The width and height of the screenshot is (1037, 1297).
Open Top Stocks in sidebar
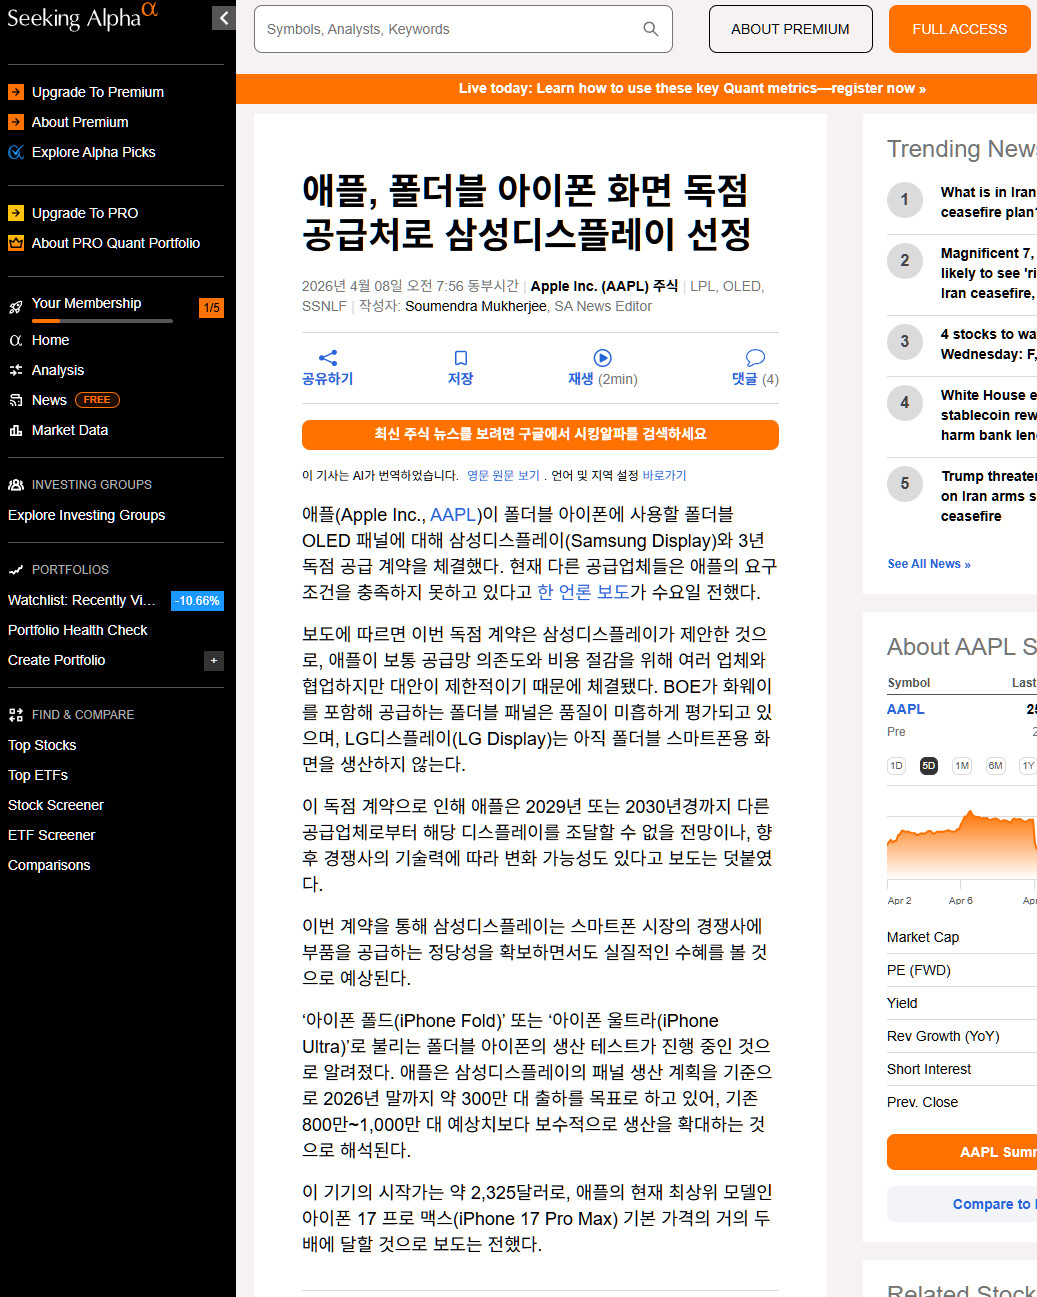[x=42, y=745]
